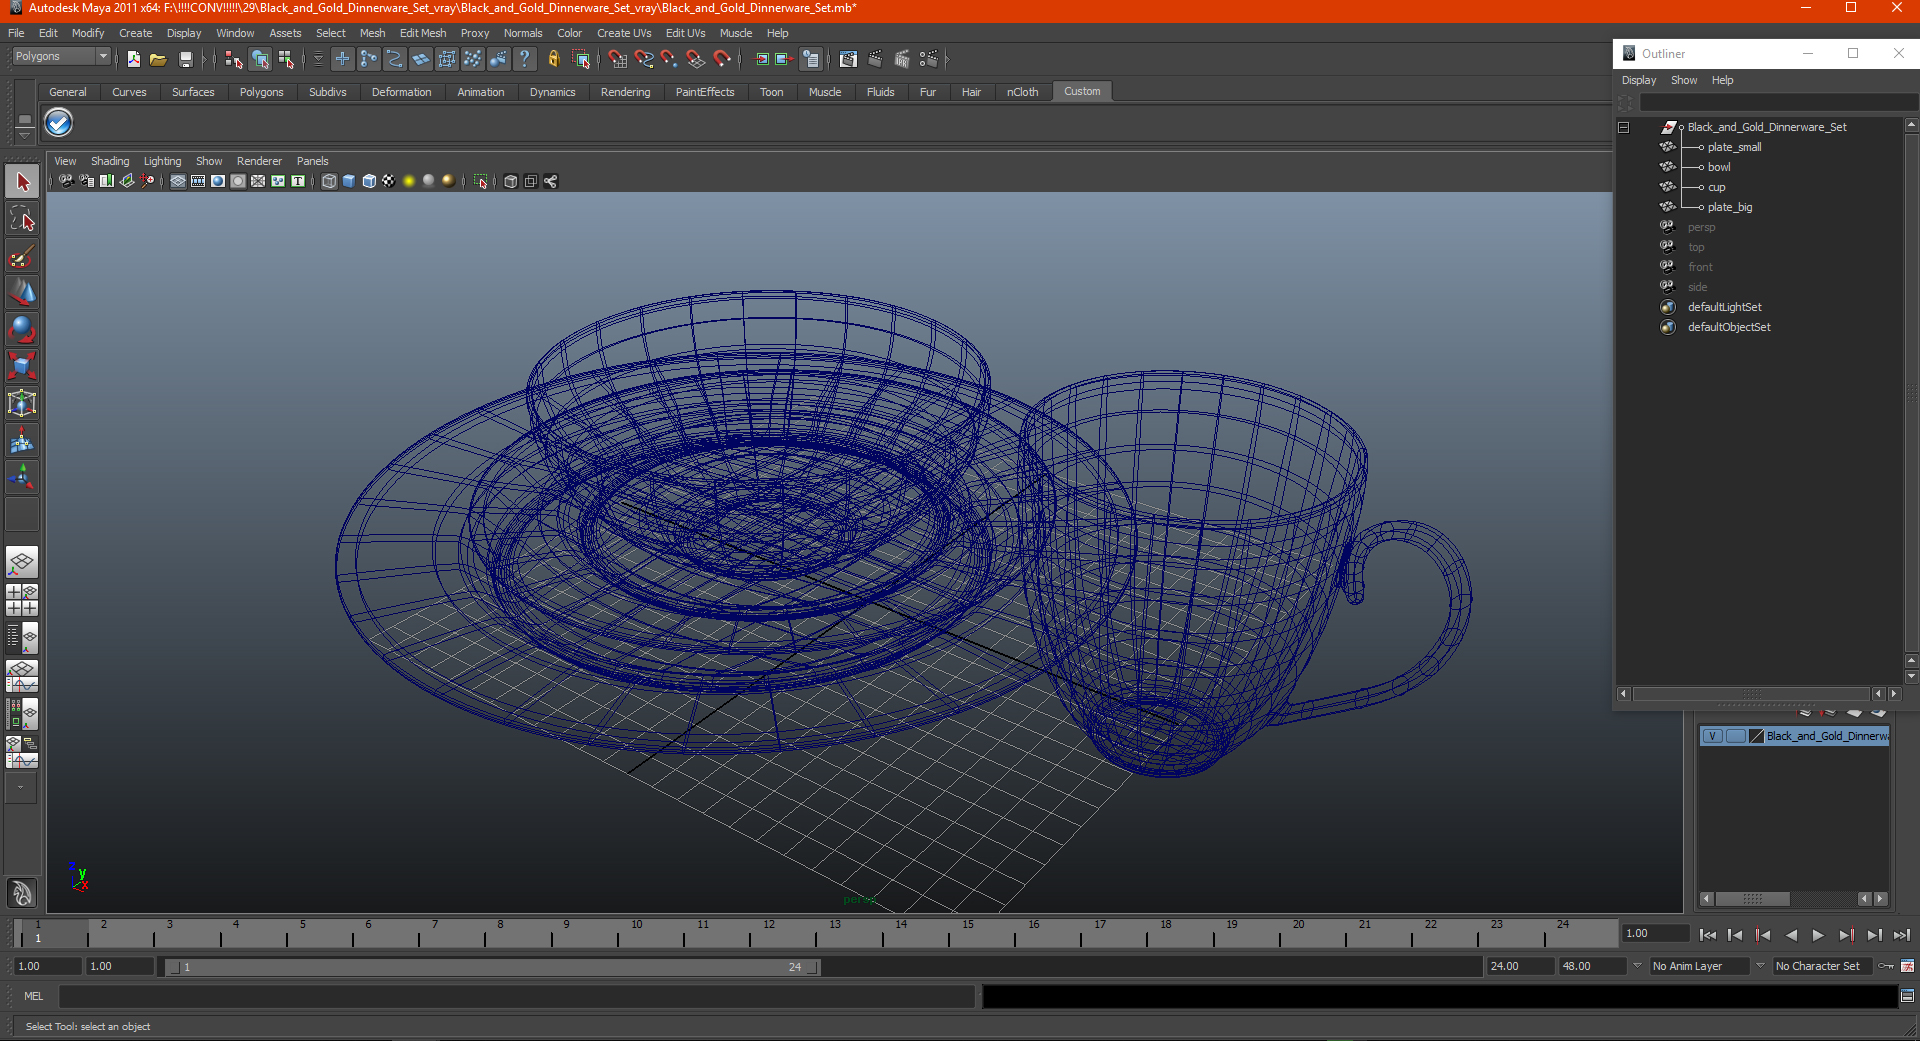Toggle smooth shade all blue cube
Viewport: 1920px width, 1041px height.
coord(349,181)
